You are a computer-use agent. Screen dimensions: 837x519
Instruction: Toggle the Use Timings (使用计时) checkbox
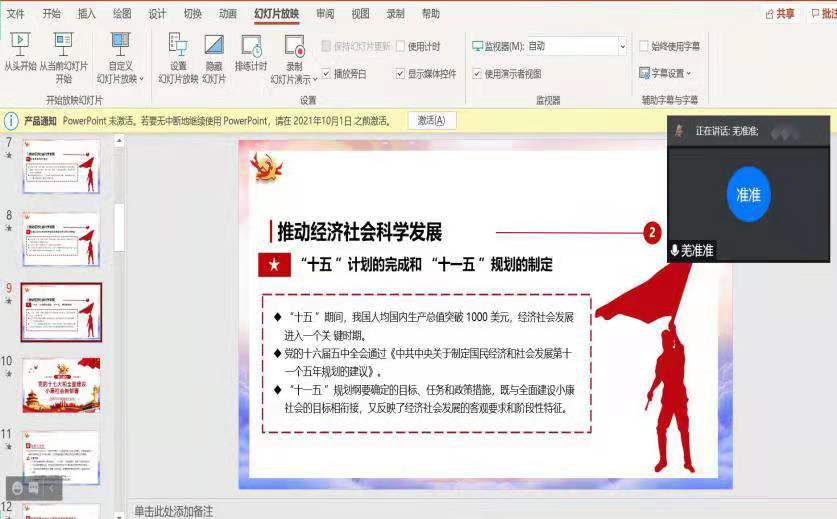tap(400, 47)
